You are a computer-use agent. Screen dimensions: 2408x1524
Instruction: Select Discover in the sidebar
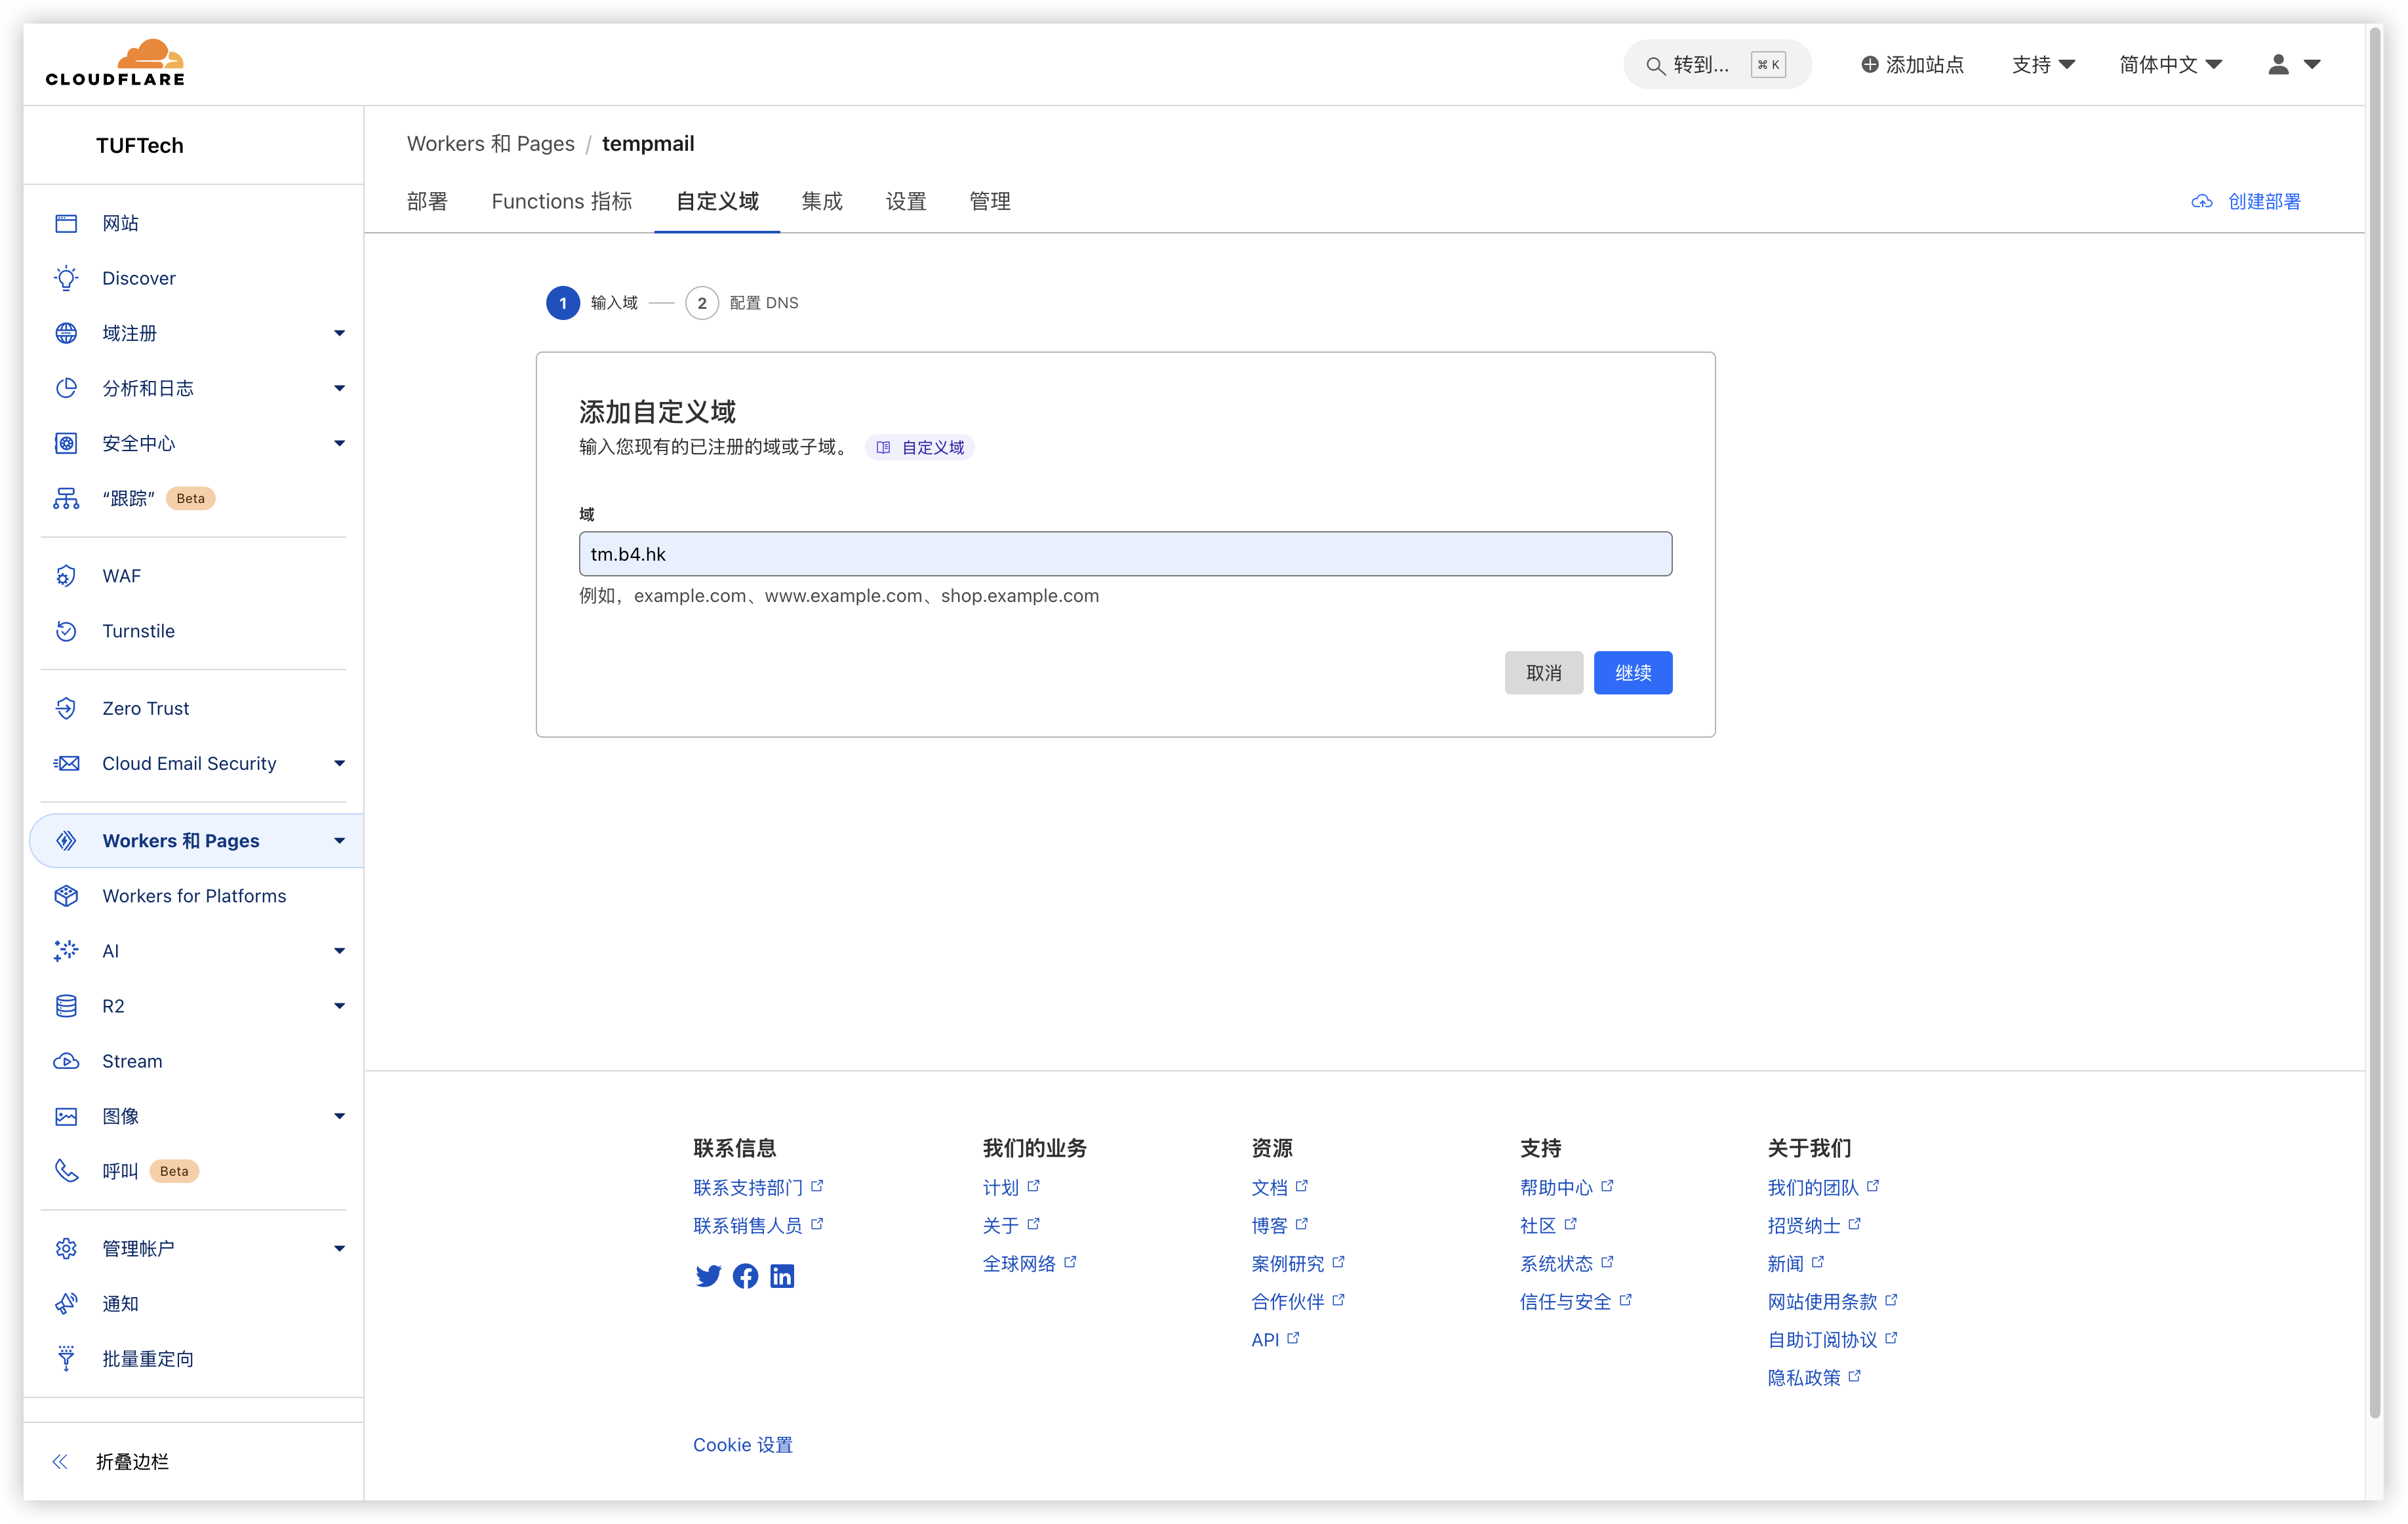(138, 277)
